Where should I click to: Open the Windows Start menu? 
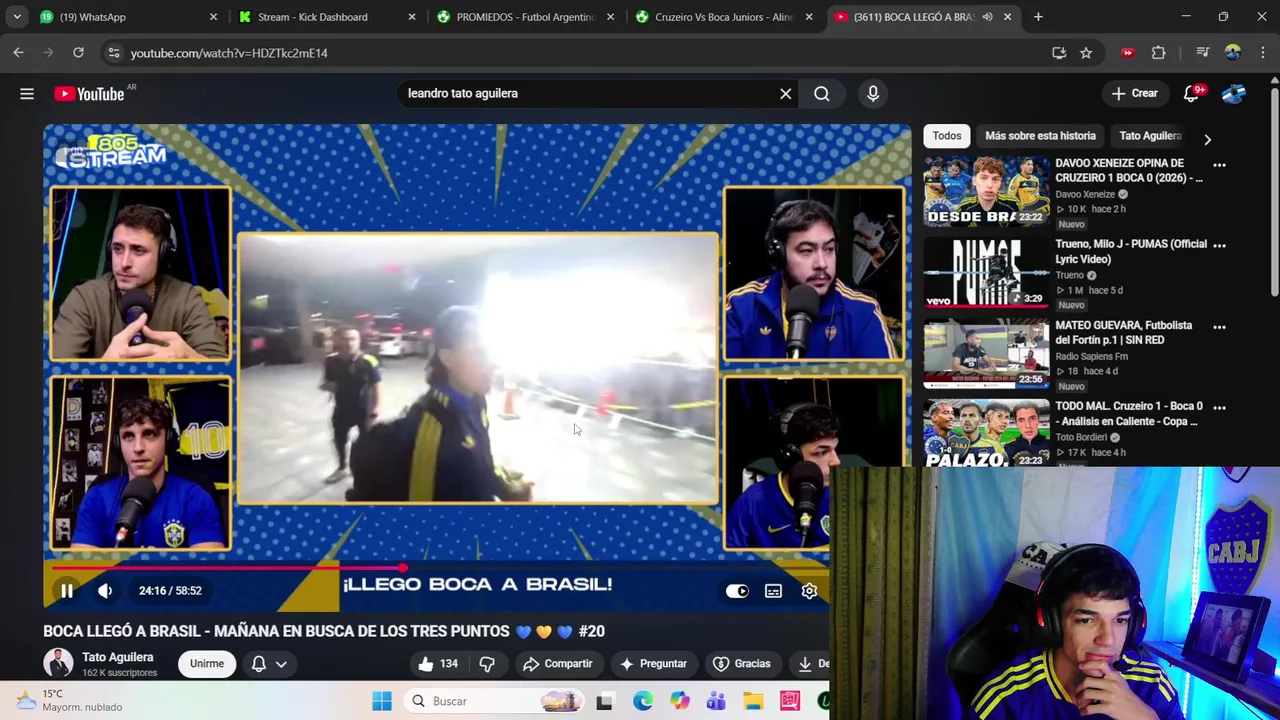click(382, 701)
